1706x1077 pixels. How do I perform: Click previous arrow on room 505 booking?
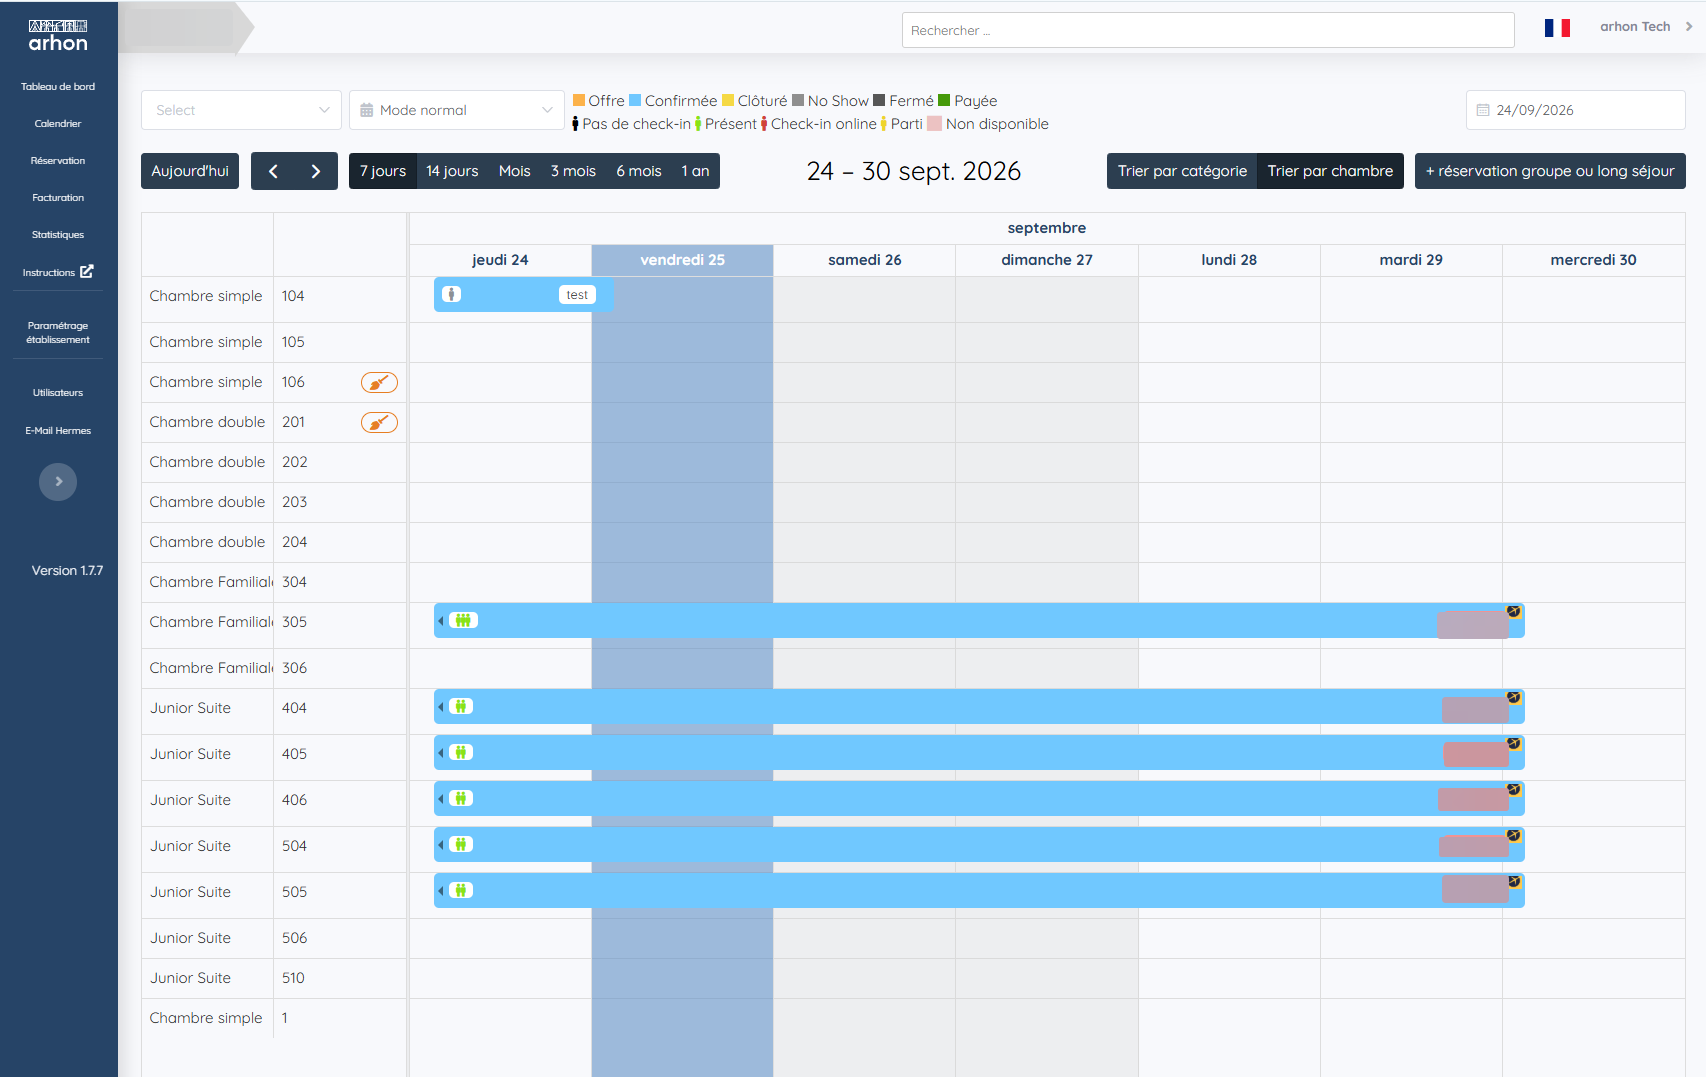click(441, 890)
